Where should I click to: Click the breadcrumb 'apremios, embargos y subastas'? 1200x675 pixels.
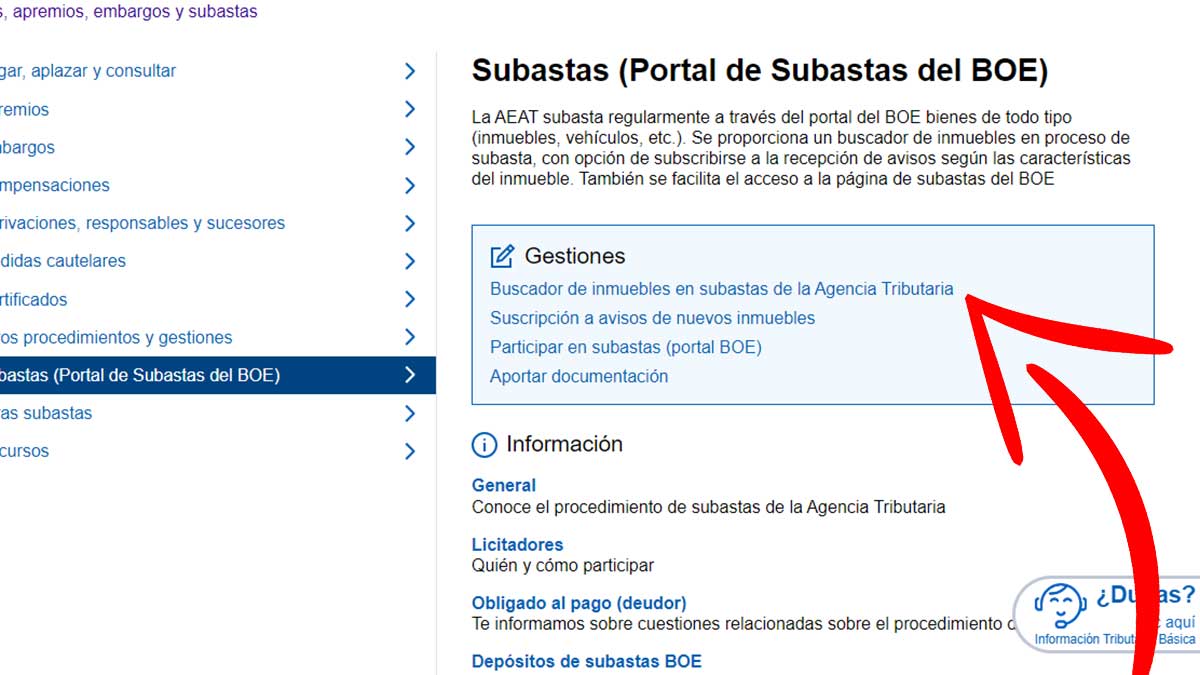tap(130, 11)
